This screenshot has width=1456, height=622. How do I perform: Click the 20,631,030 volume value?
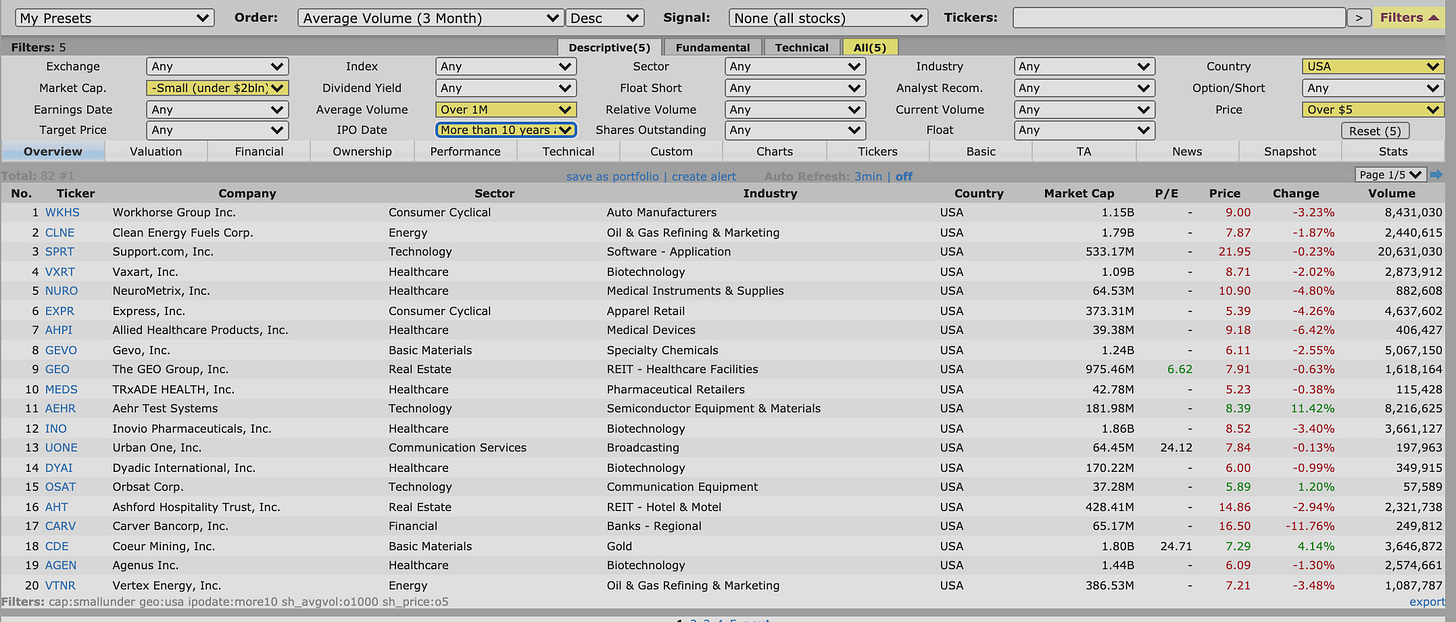coord(1407,252)
